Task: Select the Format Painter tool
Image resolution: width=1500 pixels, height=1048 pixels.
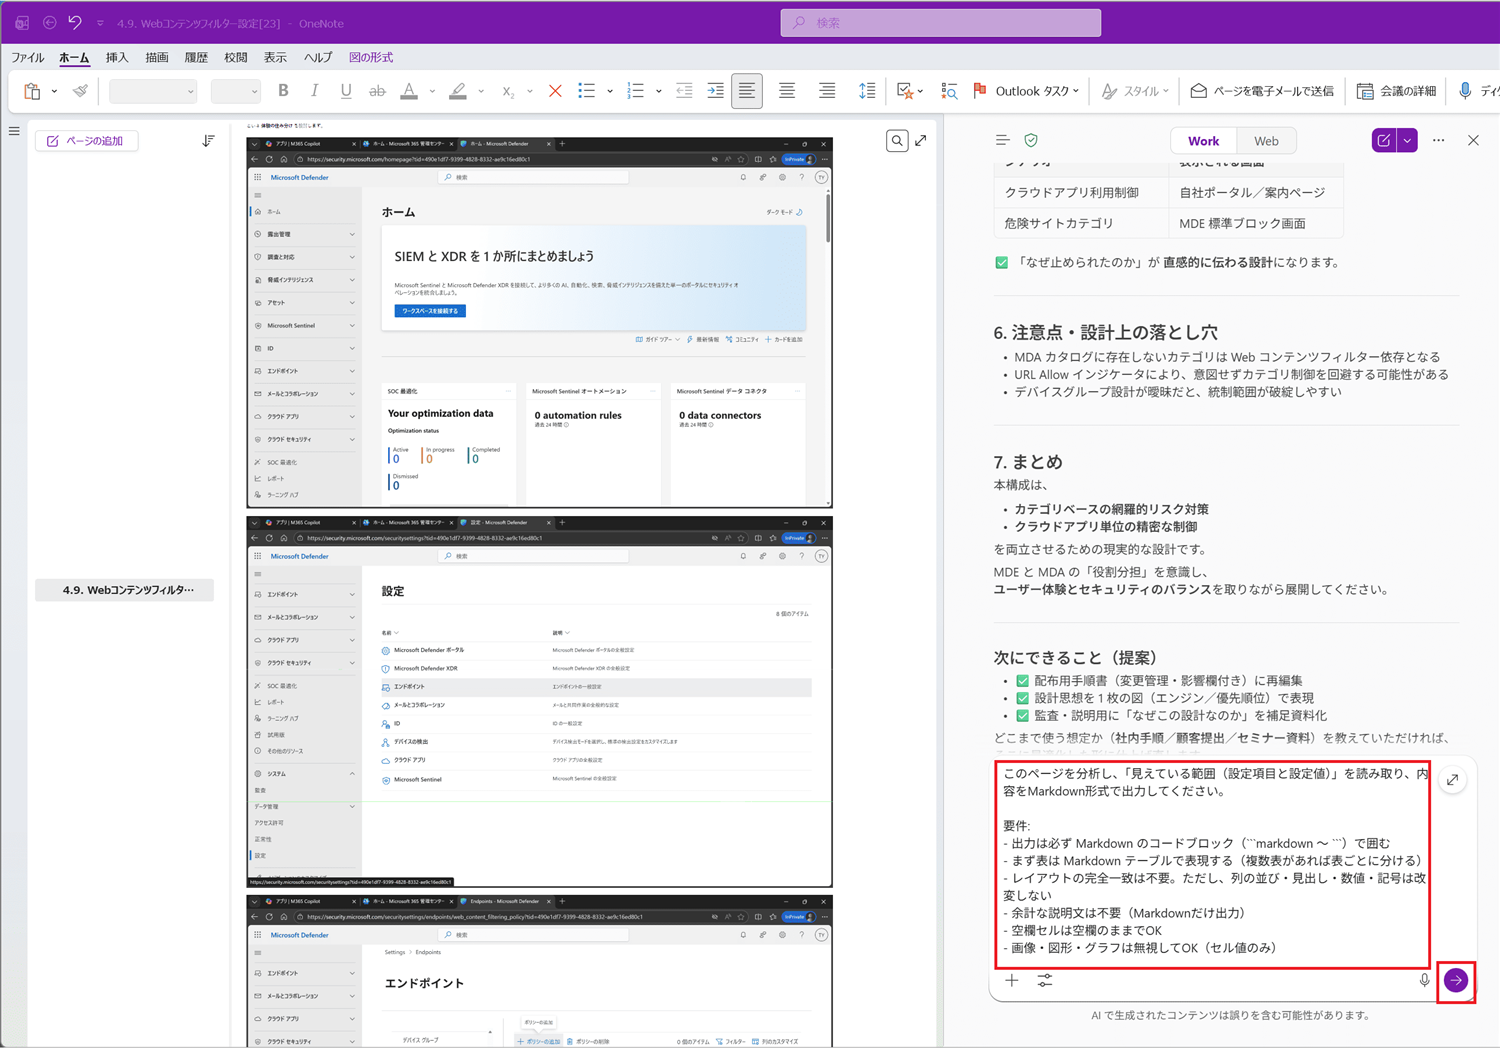Action: (80, 91)
